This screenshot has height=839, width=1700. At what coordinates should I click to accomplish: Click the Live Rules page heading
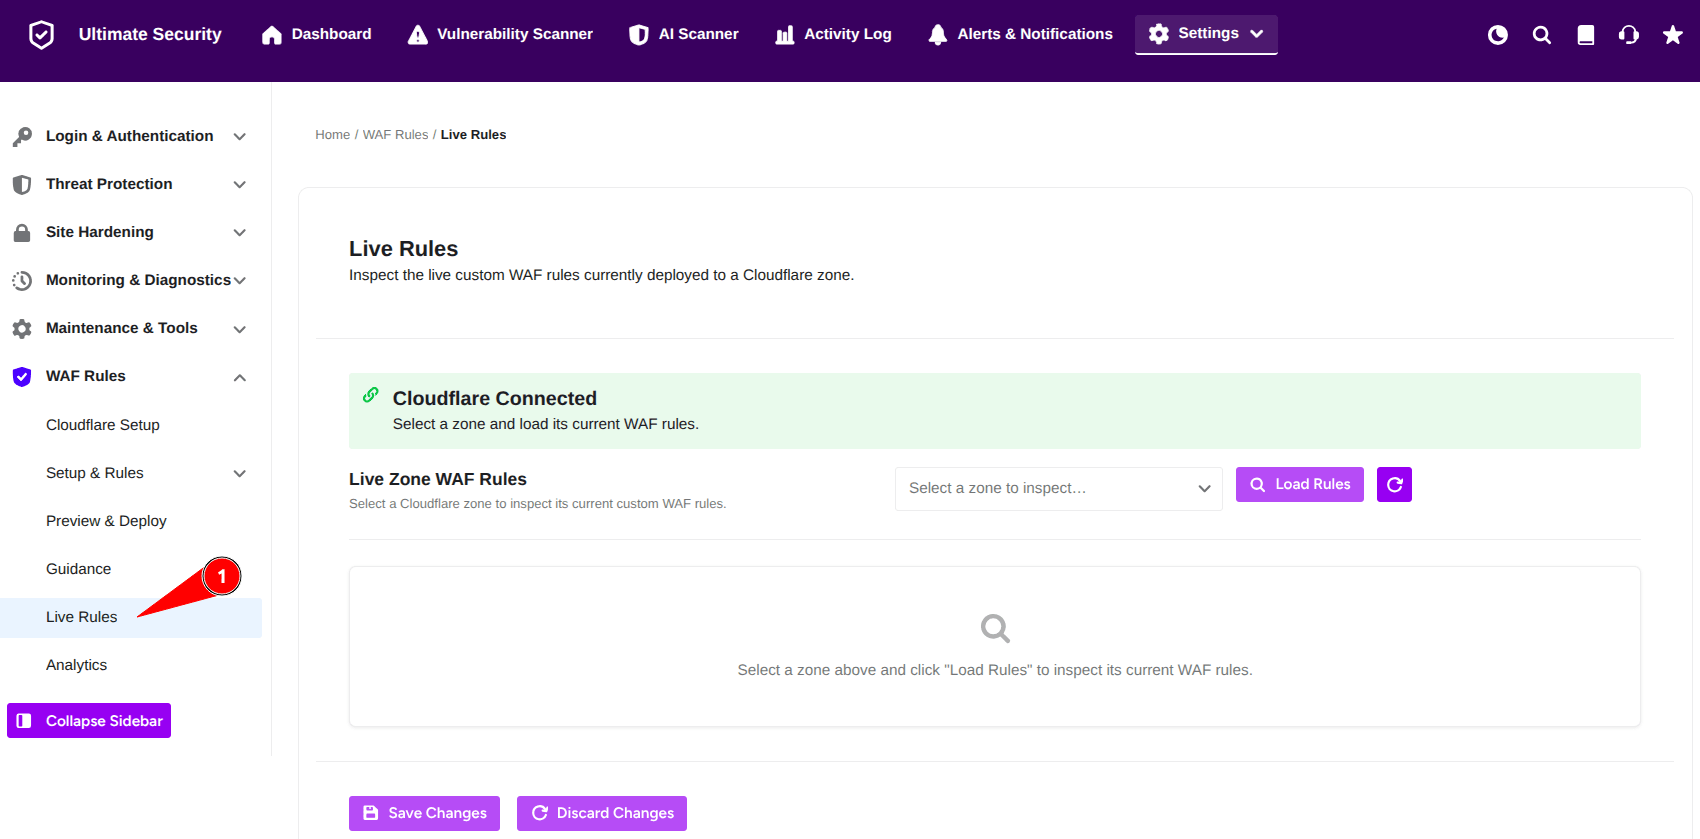(403, 249)
